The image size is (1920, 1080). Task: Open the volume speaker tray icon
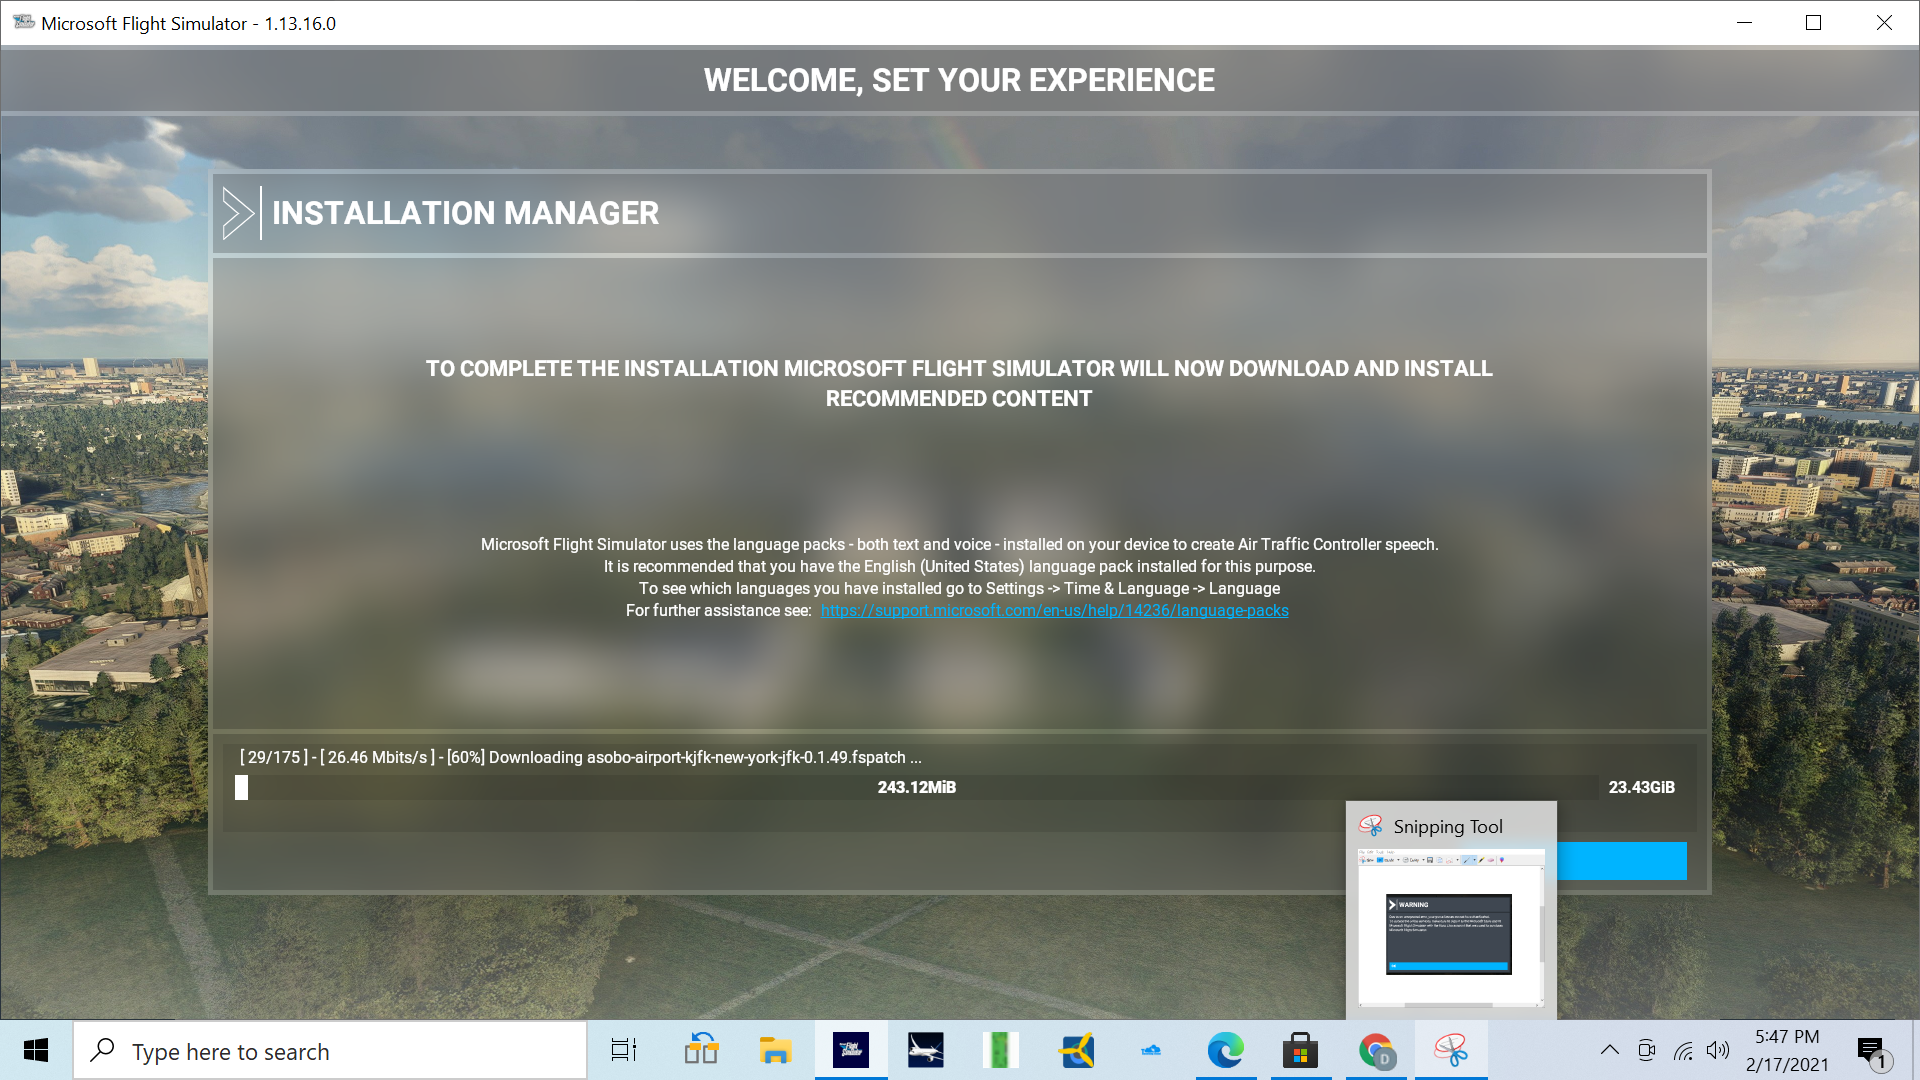[1719, 1050]
